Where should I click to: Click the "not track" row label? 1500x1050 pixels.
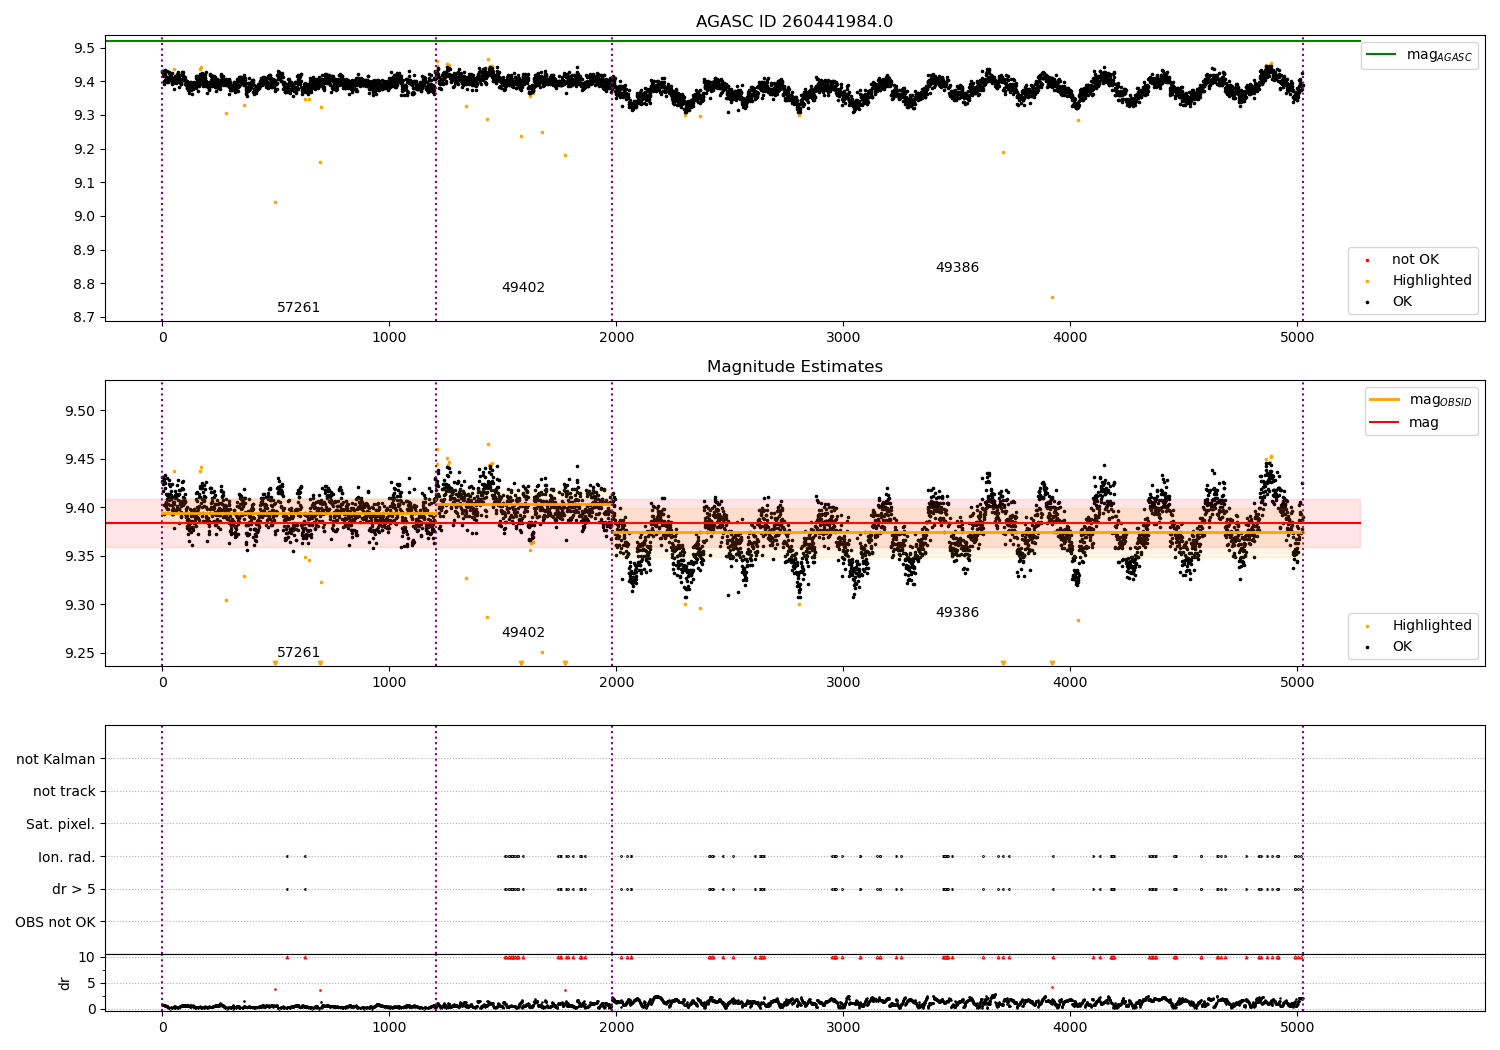click(x=64, y=792)
